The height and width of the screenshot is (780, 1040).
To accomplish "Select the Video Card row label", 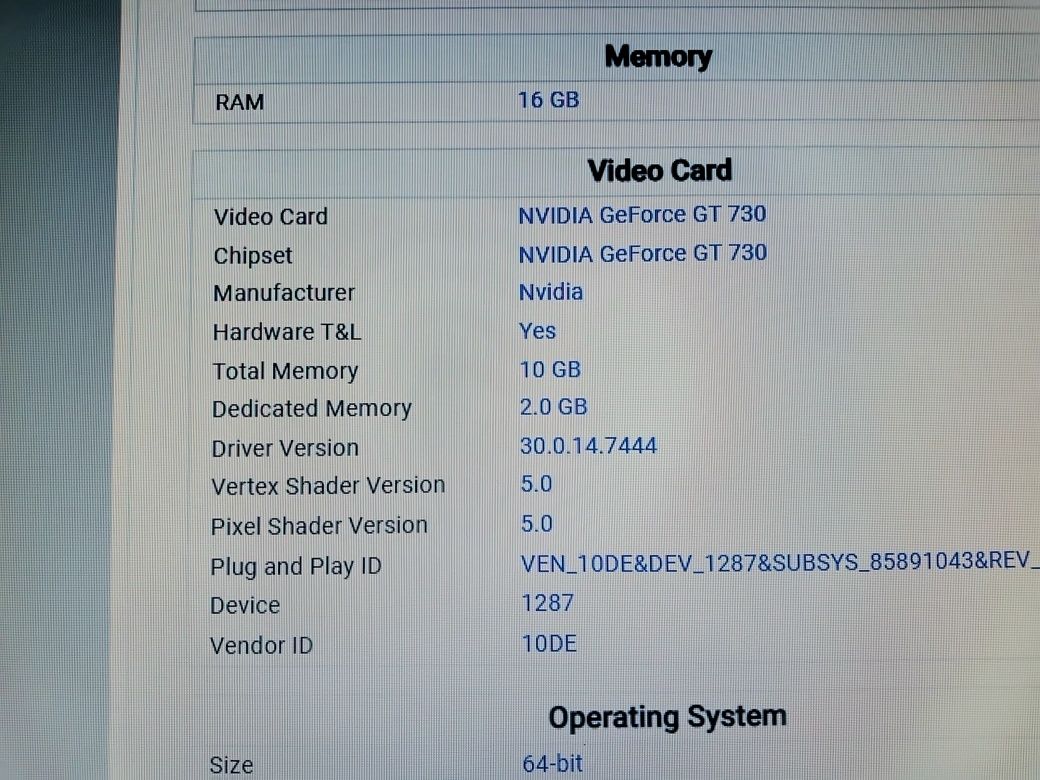I will point(271,216).
